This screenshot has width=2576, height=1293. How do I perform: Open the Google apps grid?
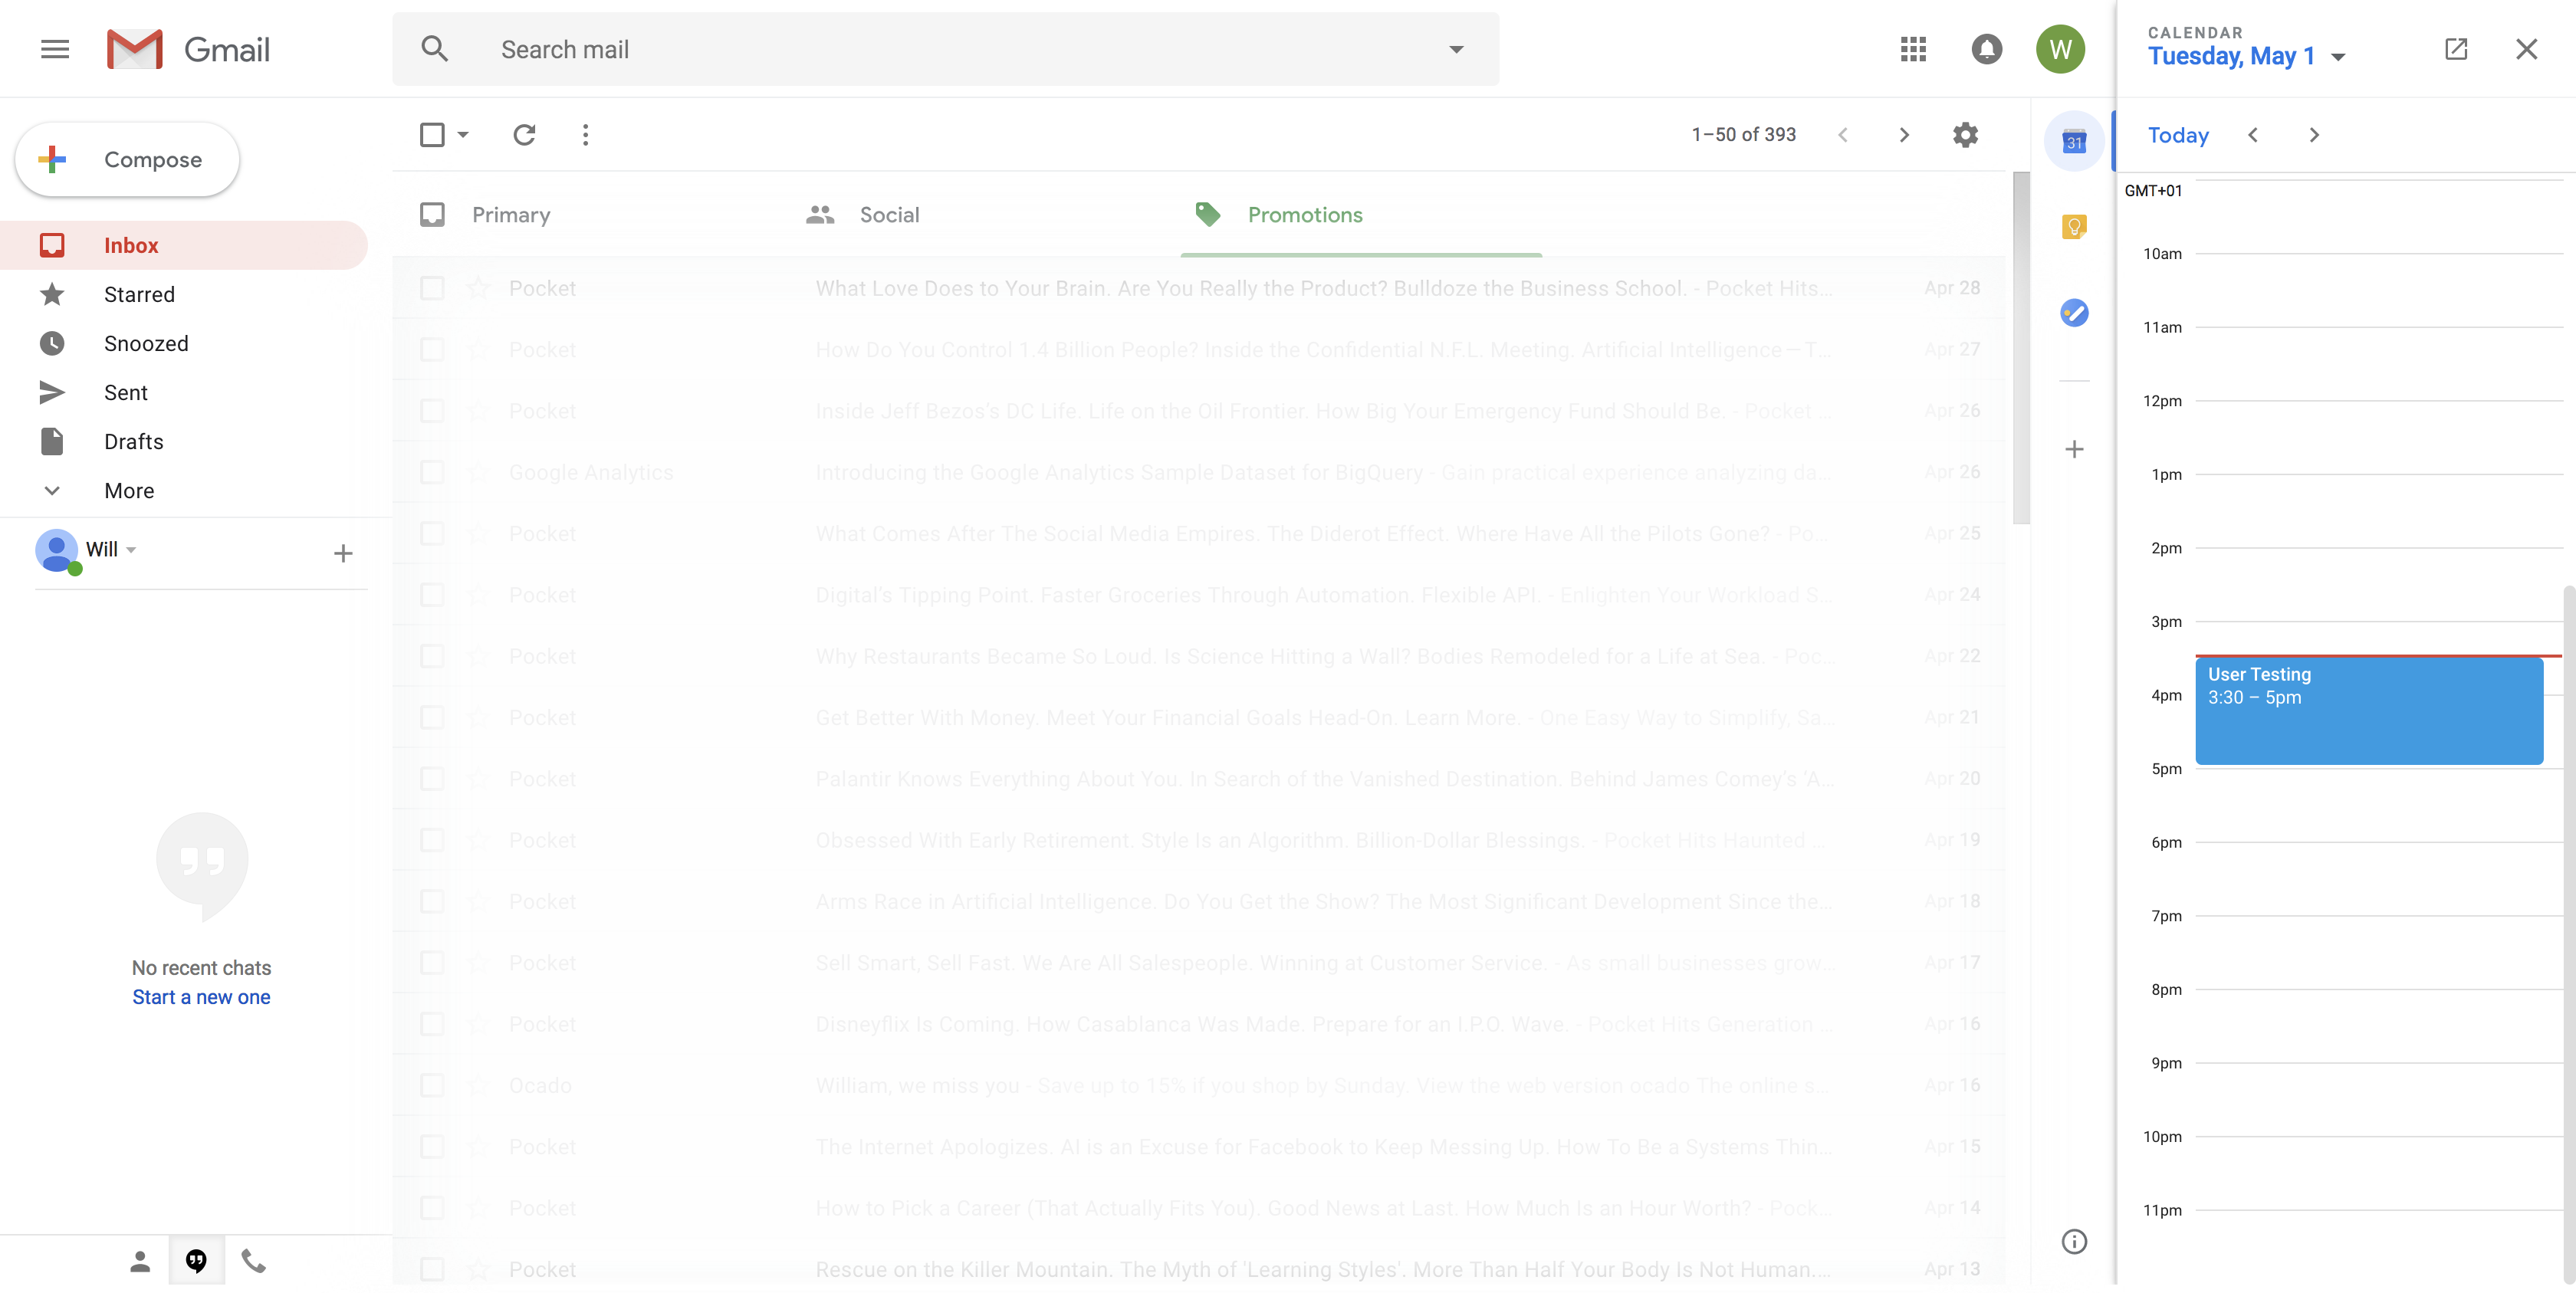tap(1912, 49)
